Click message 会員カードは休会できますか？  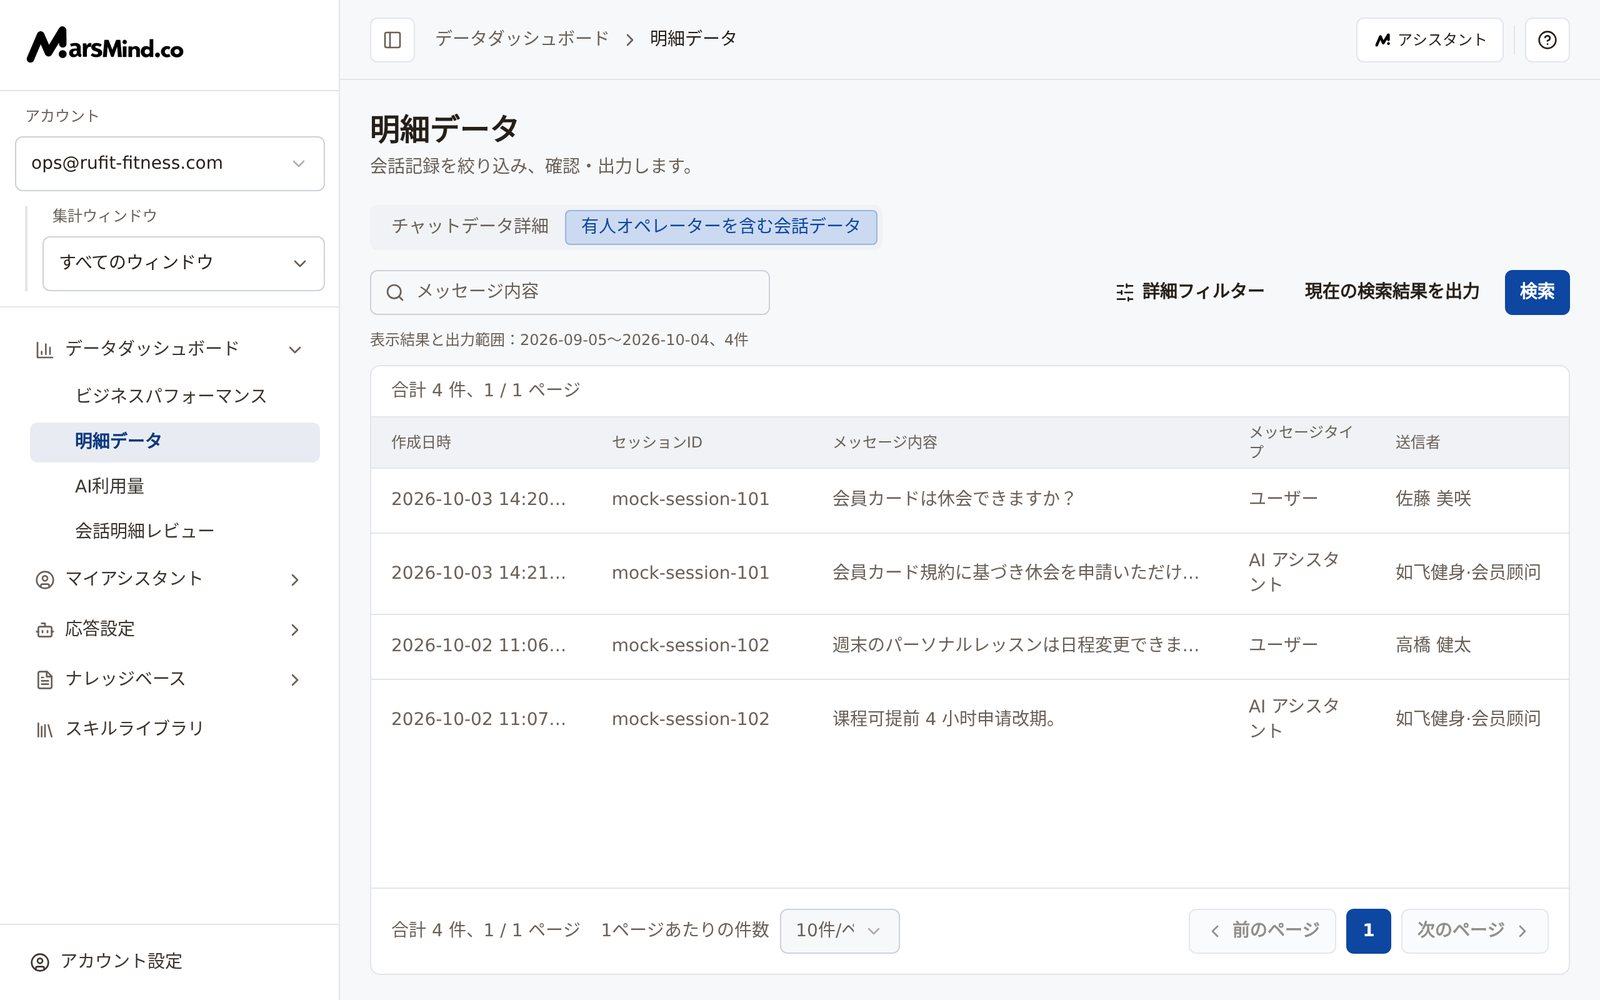tap(954, 499)
